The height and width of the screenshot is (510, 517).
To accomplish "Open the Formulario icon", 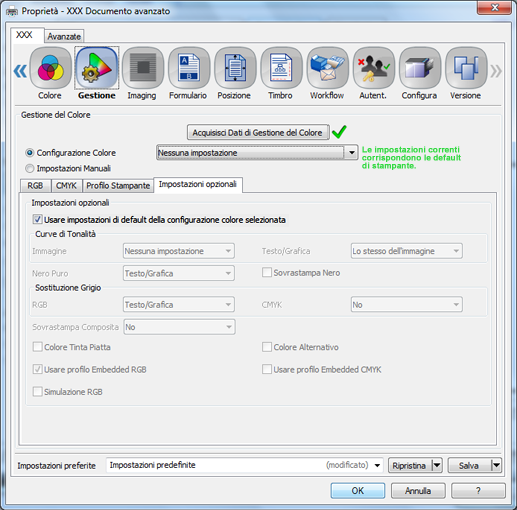I will click(189, 68).
